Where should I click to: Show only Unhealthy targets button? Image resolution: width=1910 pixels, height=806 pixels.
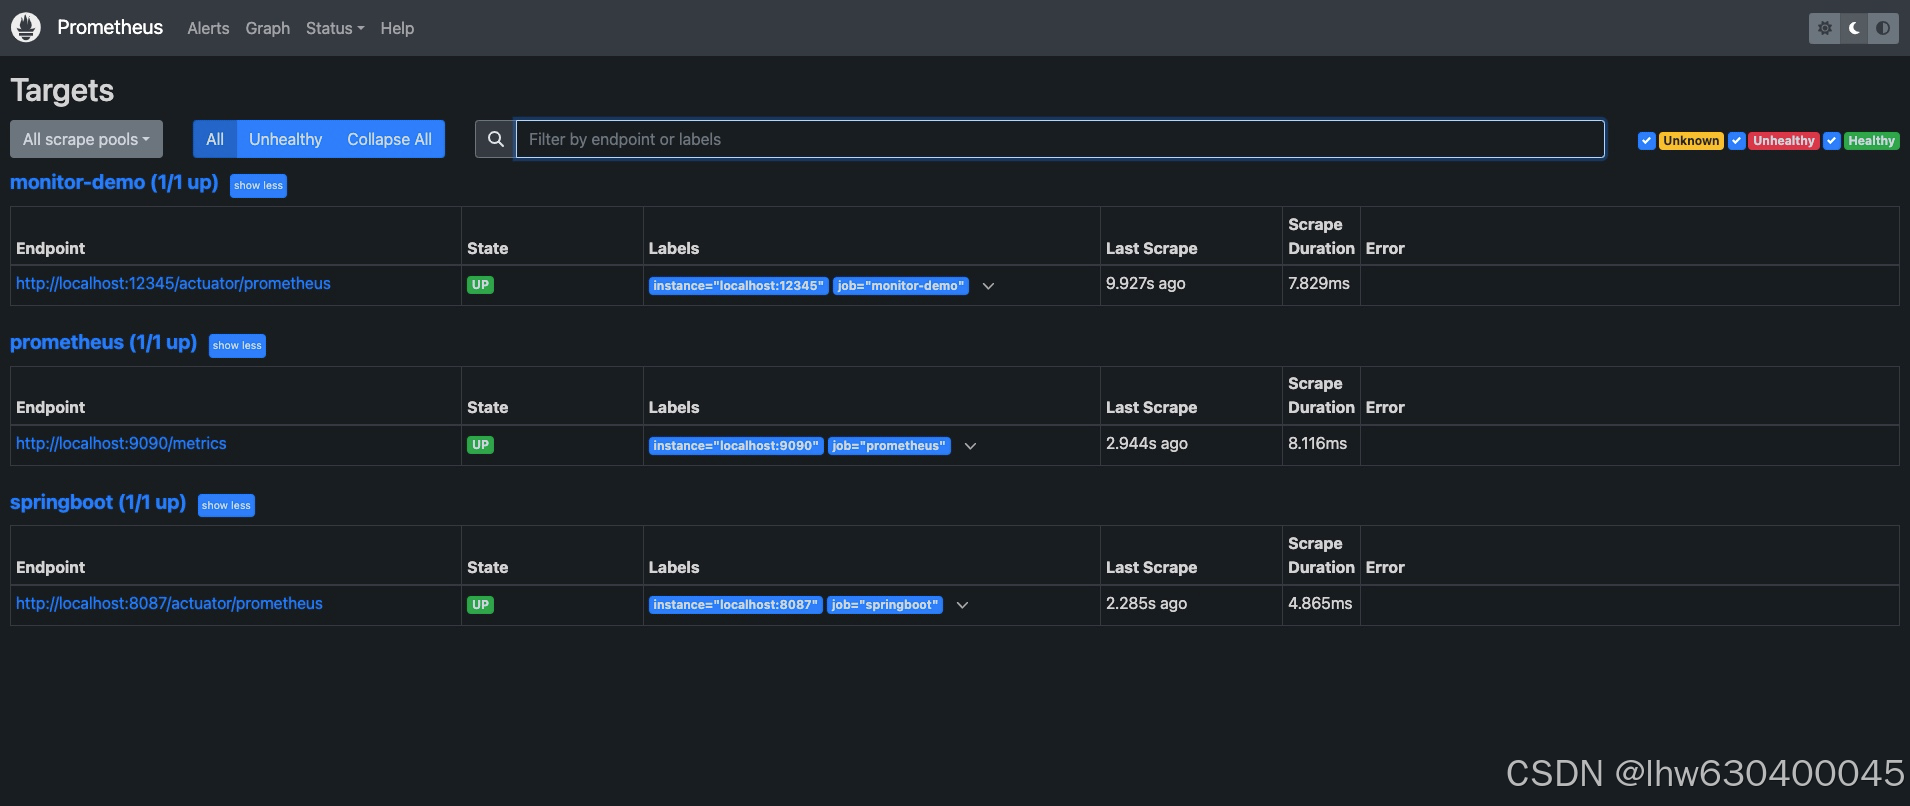(285, 139)
